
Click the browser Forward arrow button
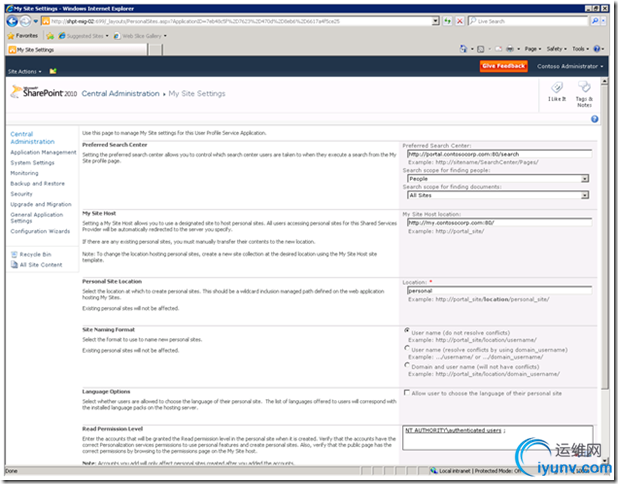25,21
